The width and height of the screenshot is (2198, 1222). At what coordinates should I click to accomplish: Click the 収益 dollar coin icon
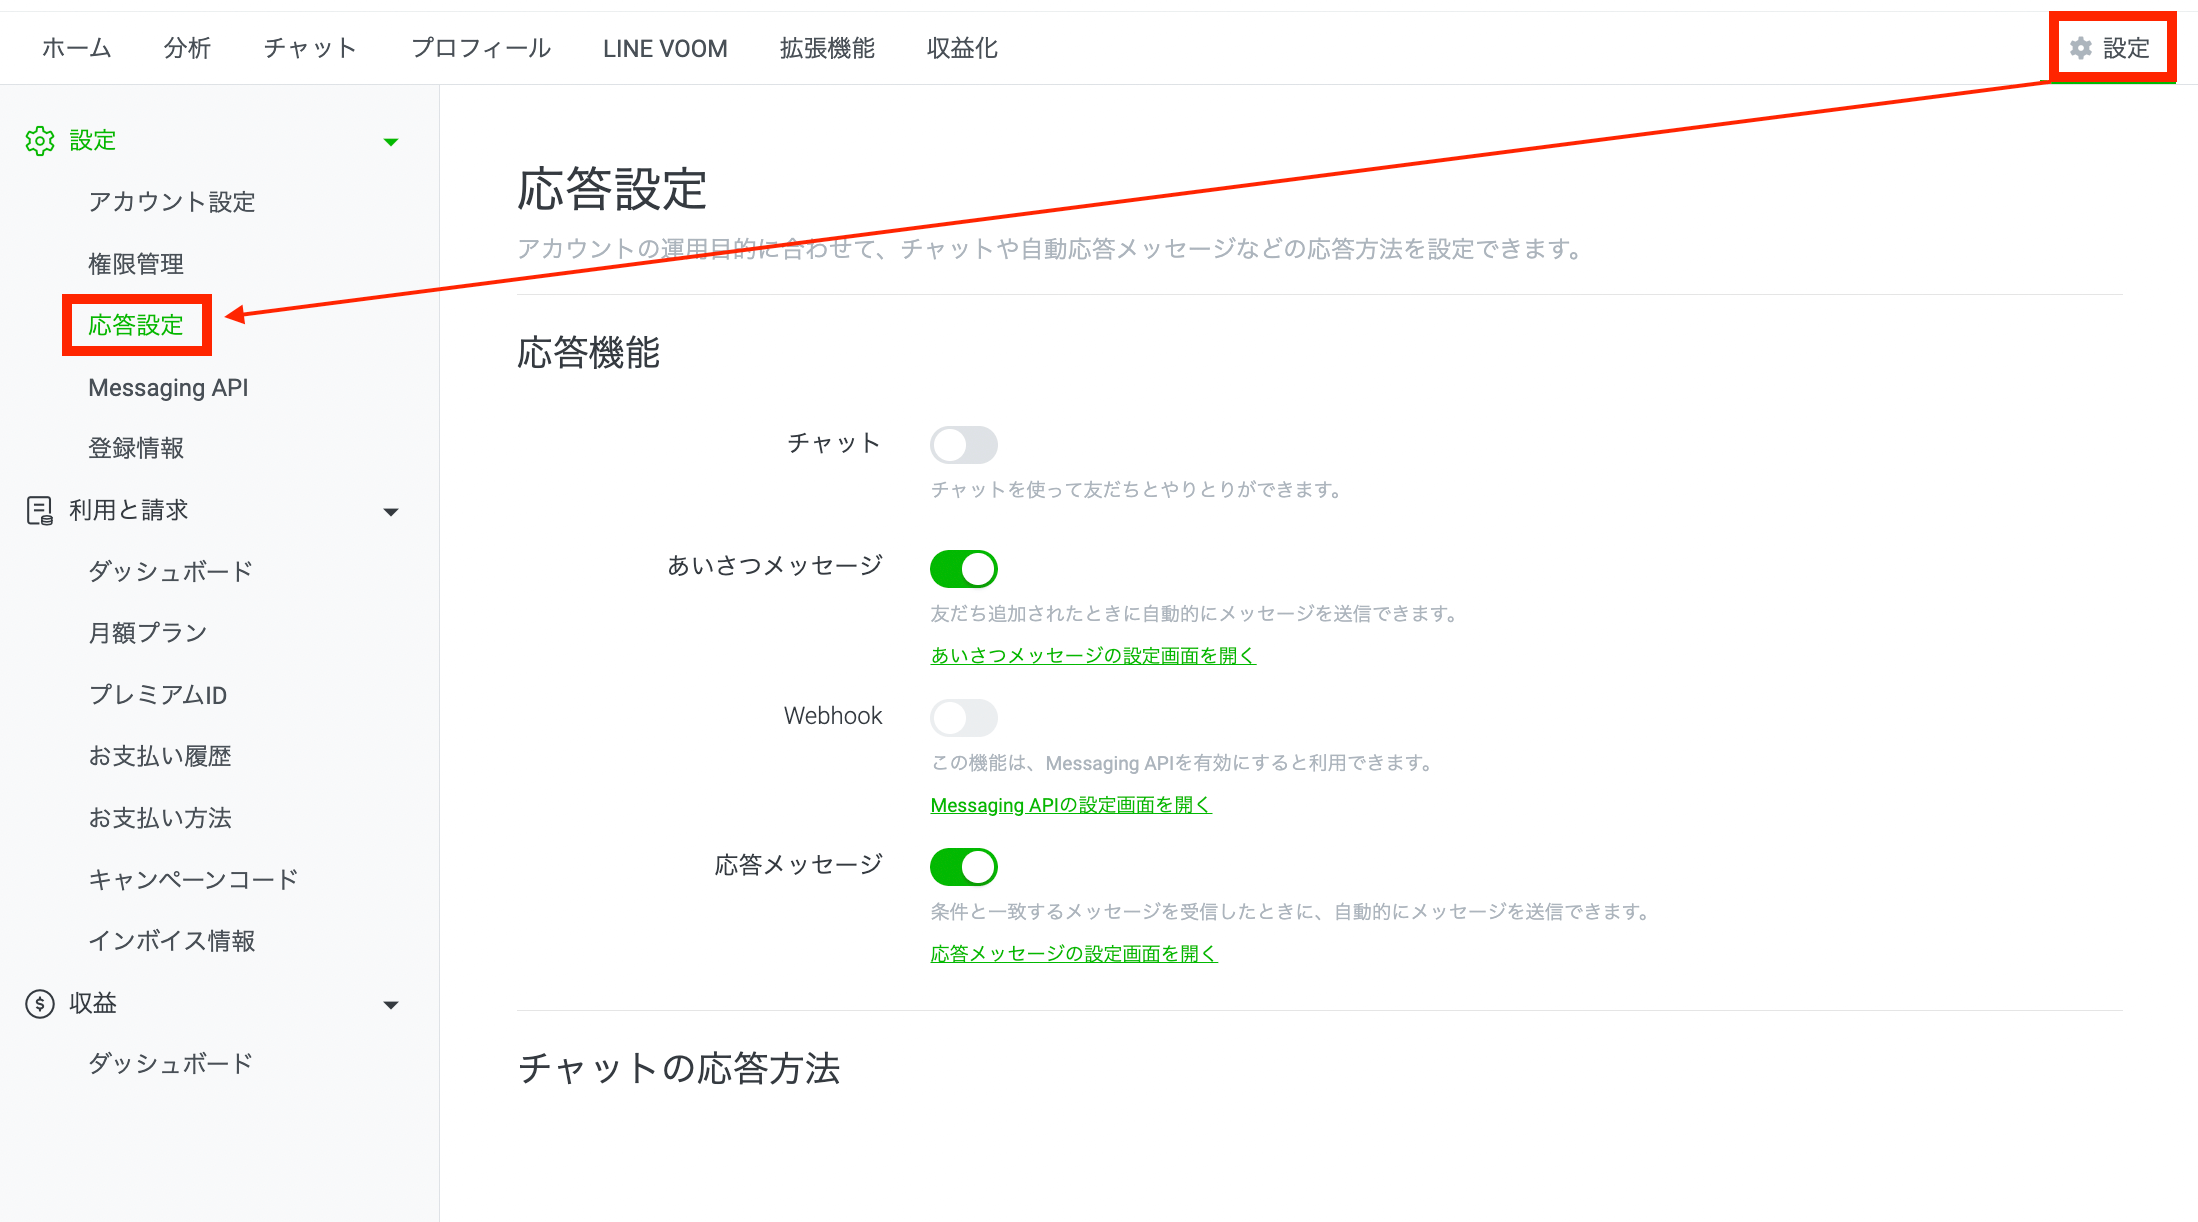[x=40, y=1003]
